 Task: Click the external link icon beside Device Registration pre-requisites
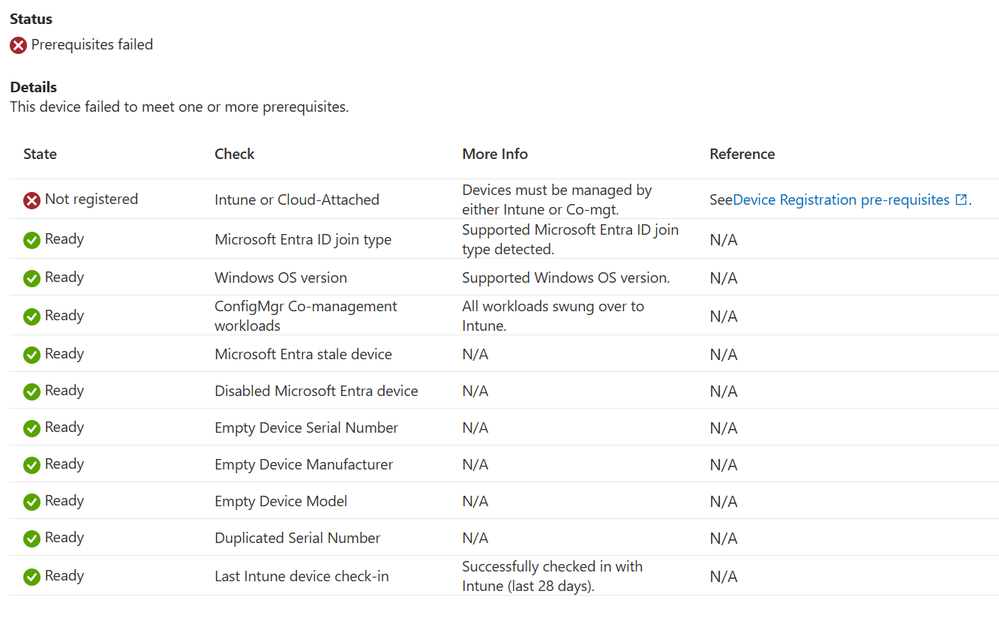point(961,200)
